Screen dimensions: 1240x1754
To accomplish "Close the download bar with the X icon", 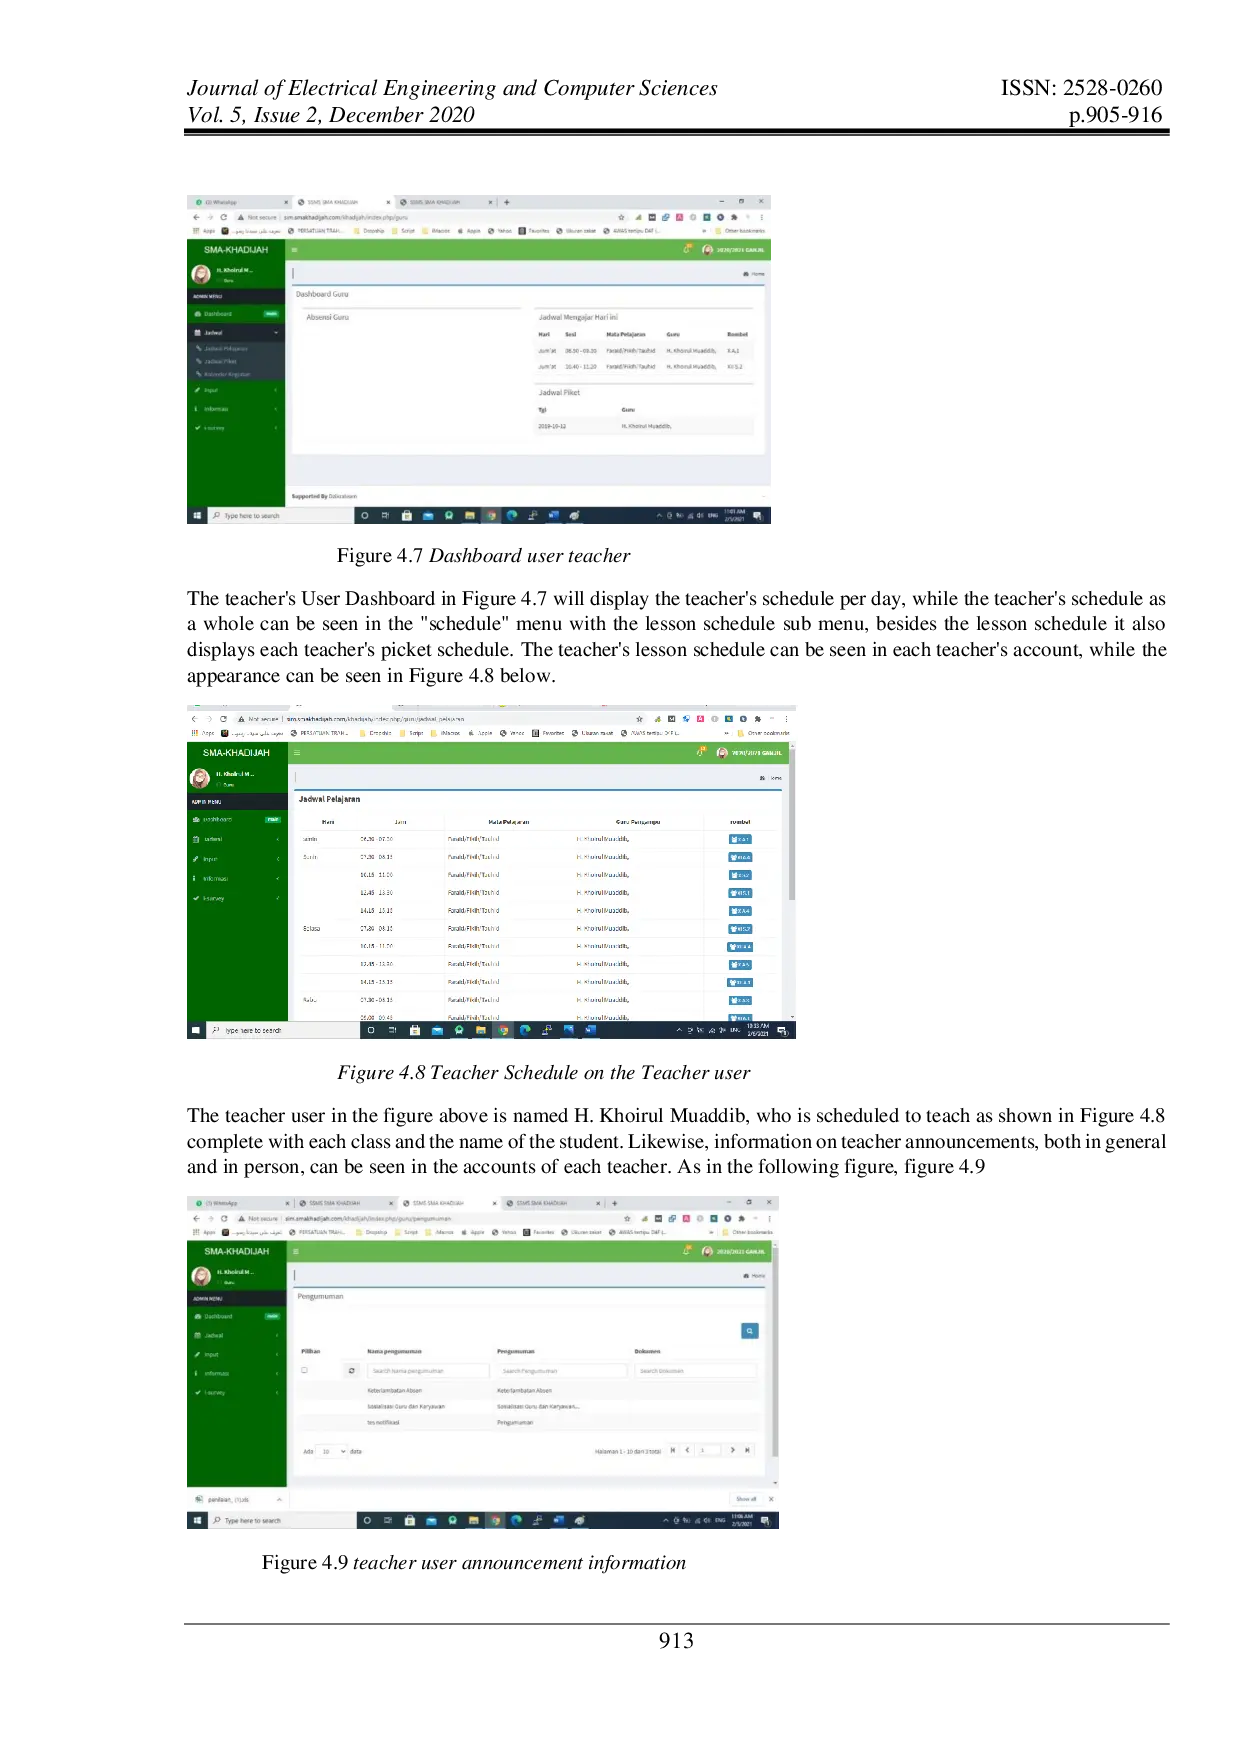I will [x=771, y=1499].
